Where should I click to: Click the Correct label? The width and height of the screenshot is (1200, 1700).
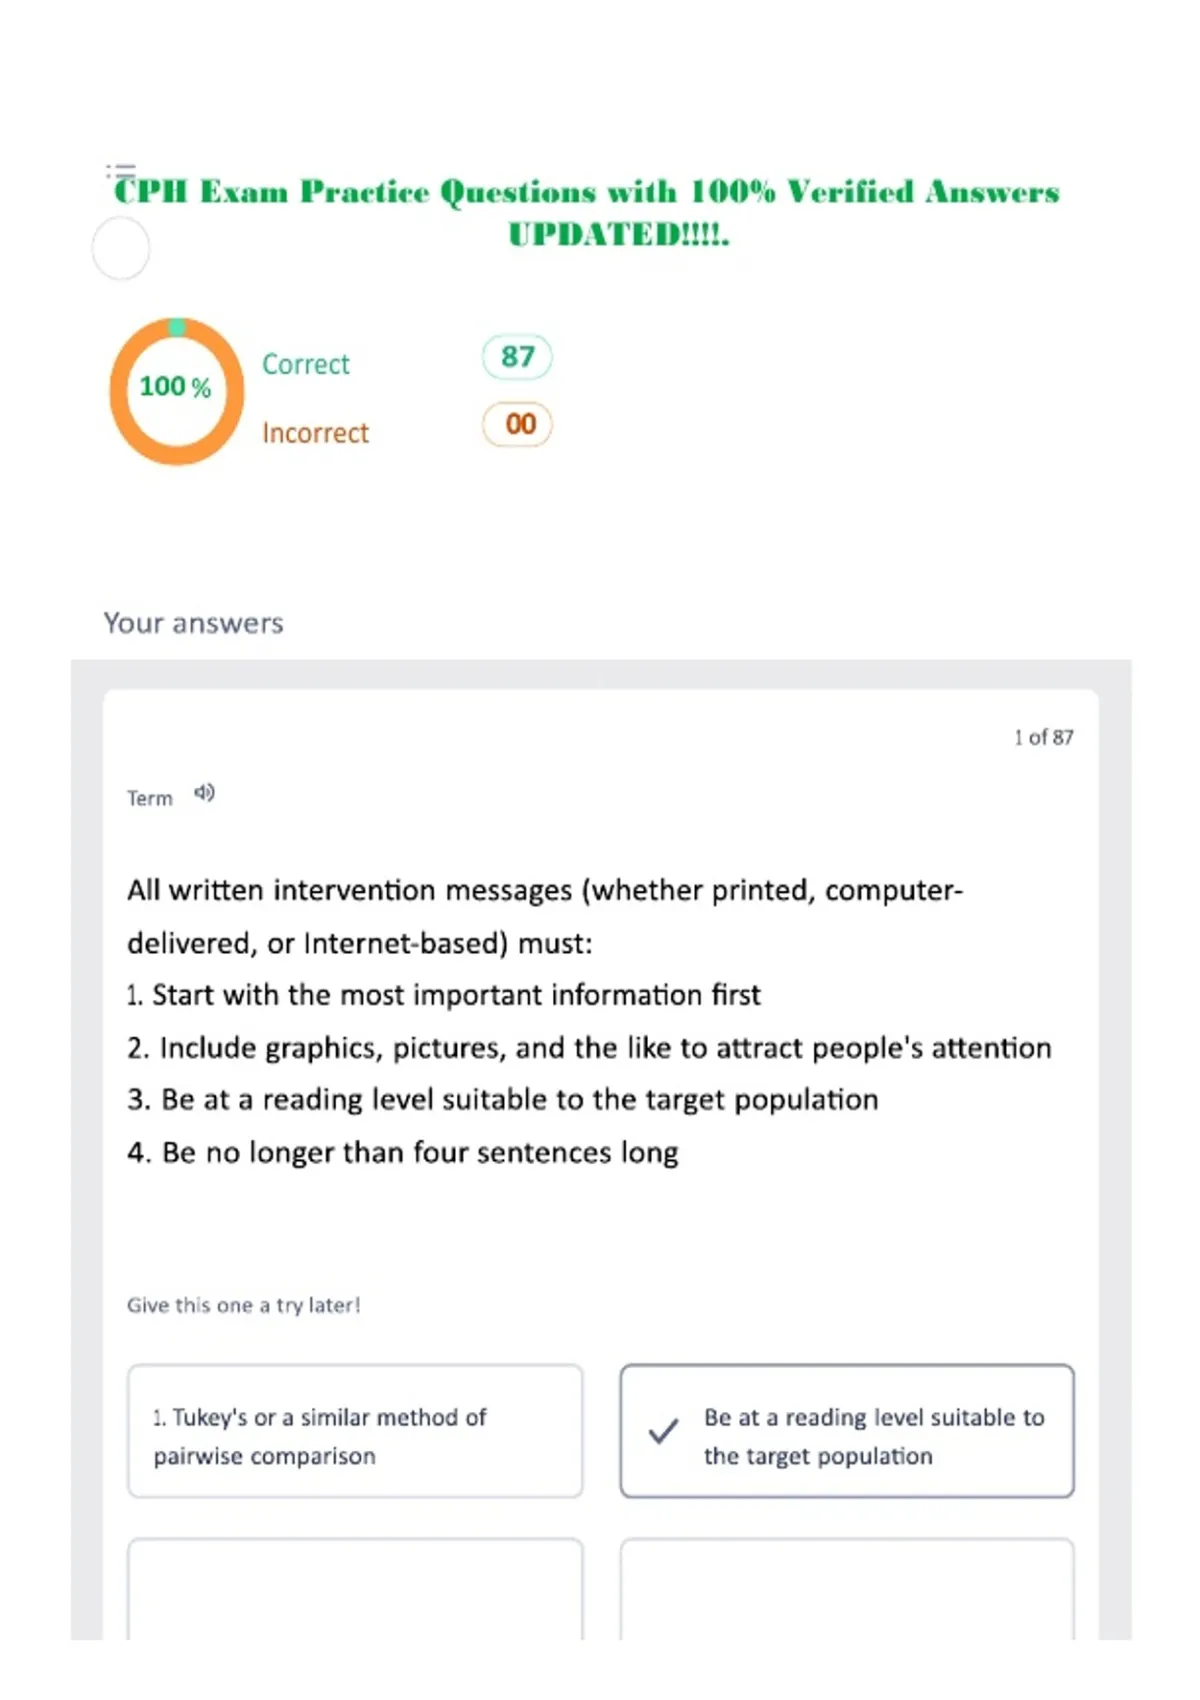tap(306, 364)
